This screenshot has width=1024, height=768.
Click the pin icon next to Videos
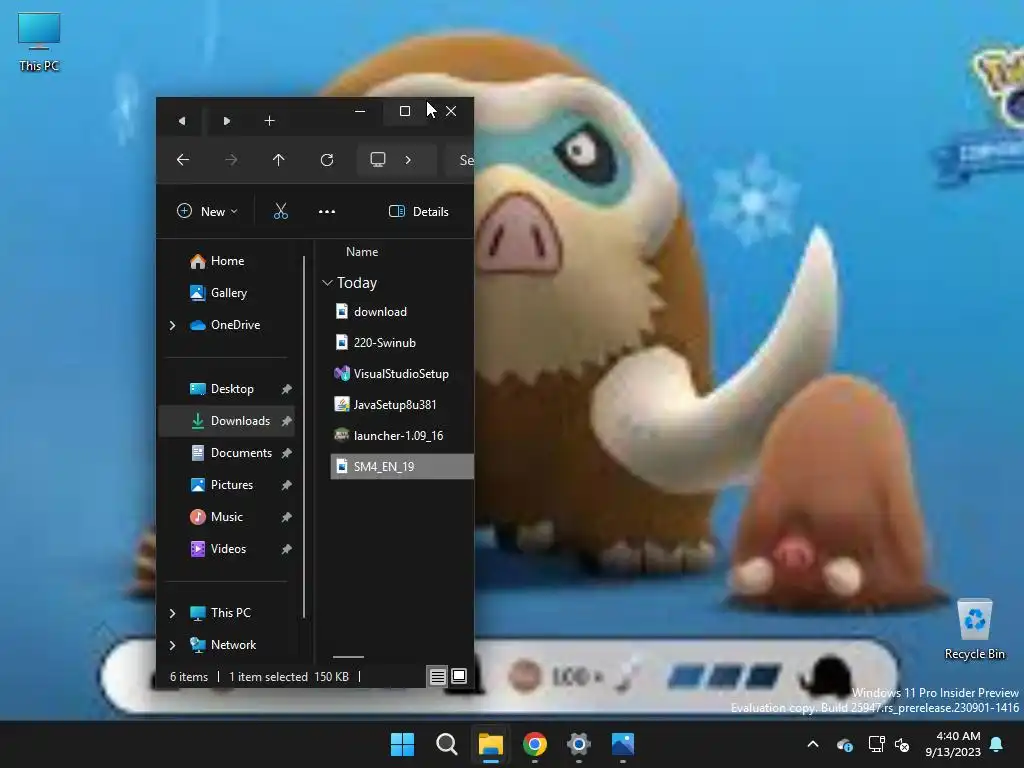pyautogui.click(x=286, y=549)
